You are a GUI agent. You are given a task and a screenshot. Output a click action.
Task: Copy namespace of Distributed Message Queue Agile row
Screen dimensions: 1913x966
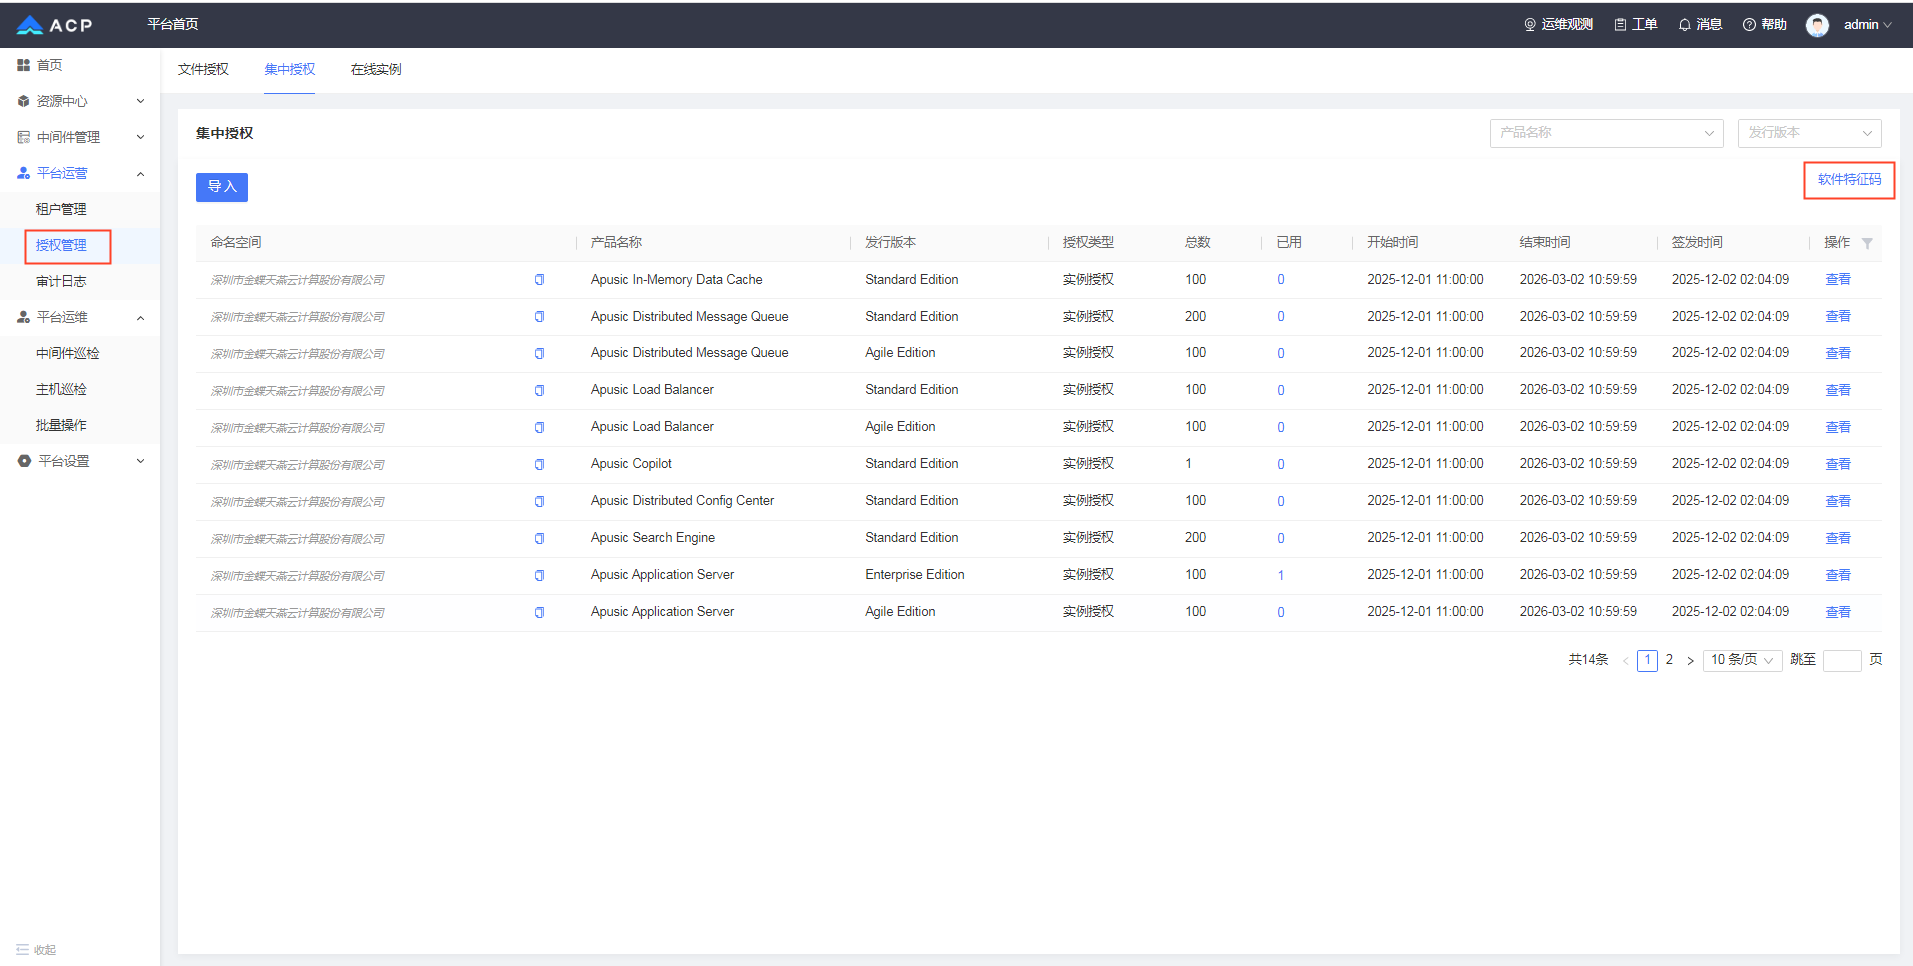[539, 354]
